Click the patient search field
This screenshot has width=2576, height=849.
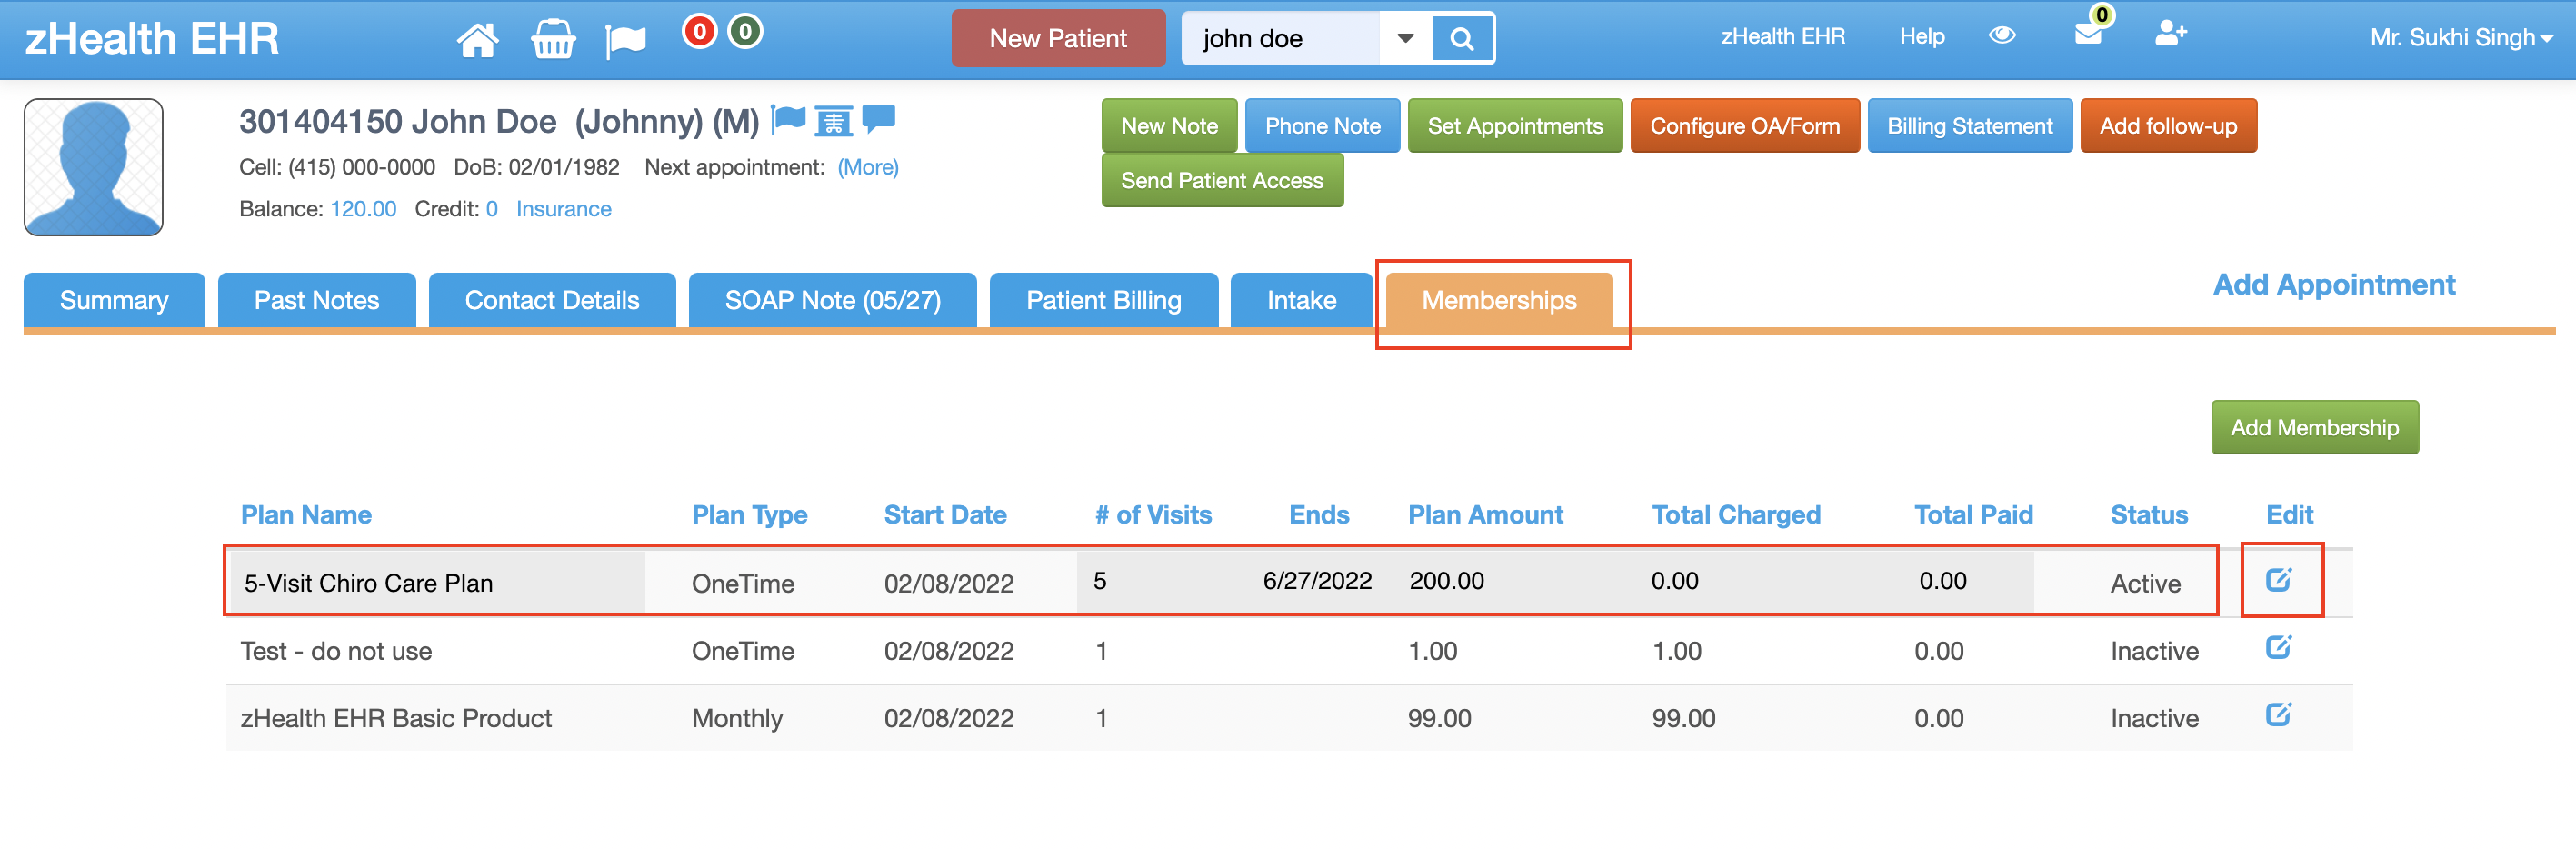pos(1280,39)
